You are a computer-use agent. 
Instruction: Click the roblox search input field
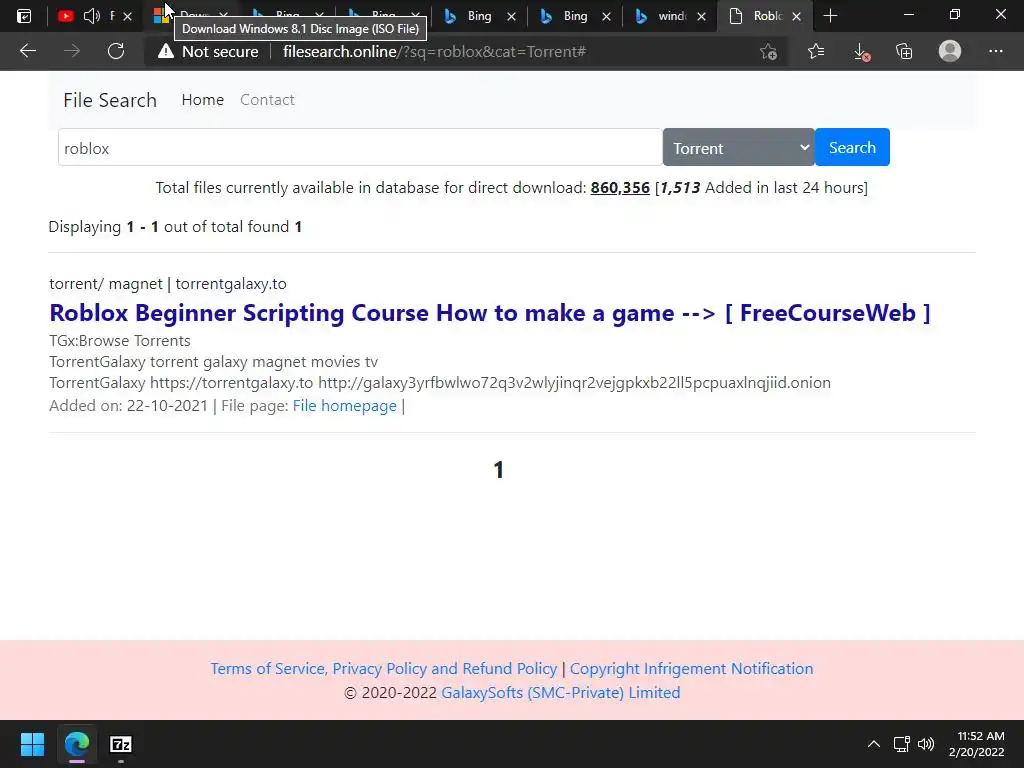pyautogui.click(x=360, y=148)
